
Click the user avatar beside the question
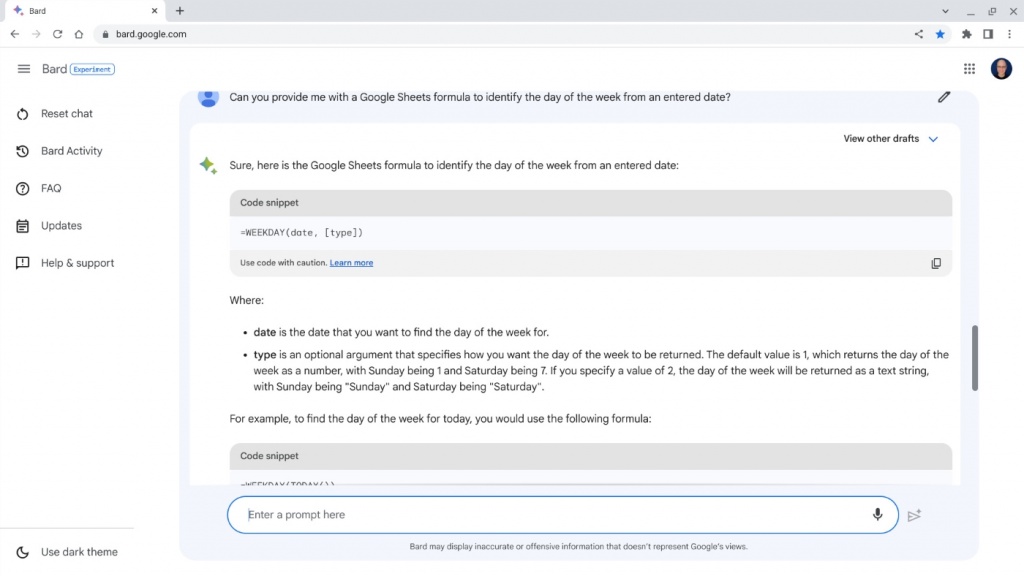(208, 97)
